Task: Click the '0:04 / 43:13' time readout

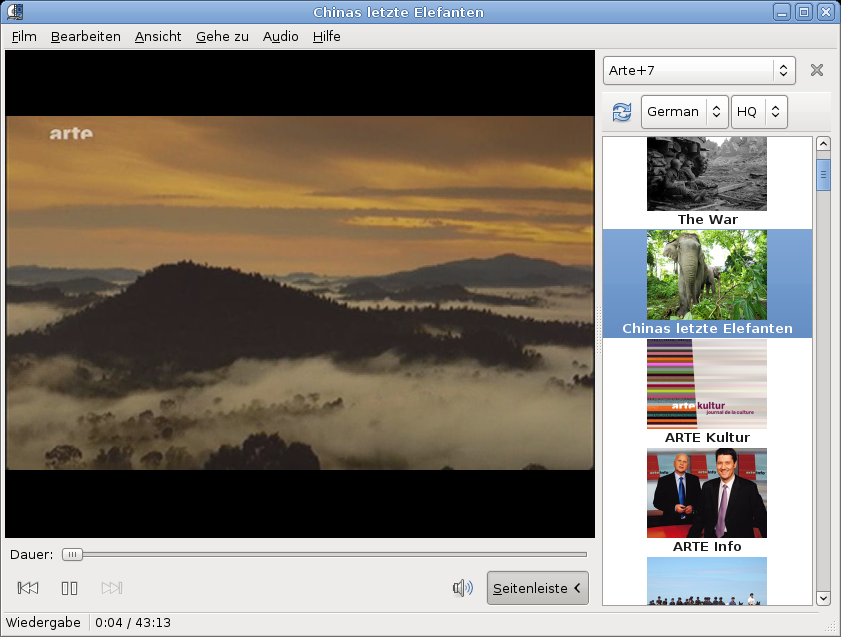Action: click(x=133, y=623)
